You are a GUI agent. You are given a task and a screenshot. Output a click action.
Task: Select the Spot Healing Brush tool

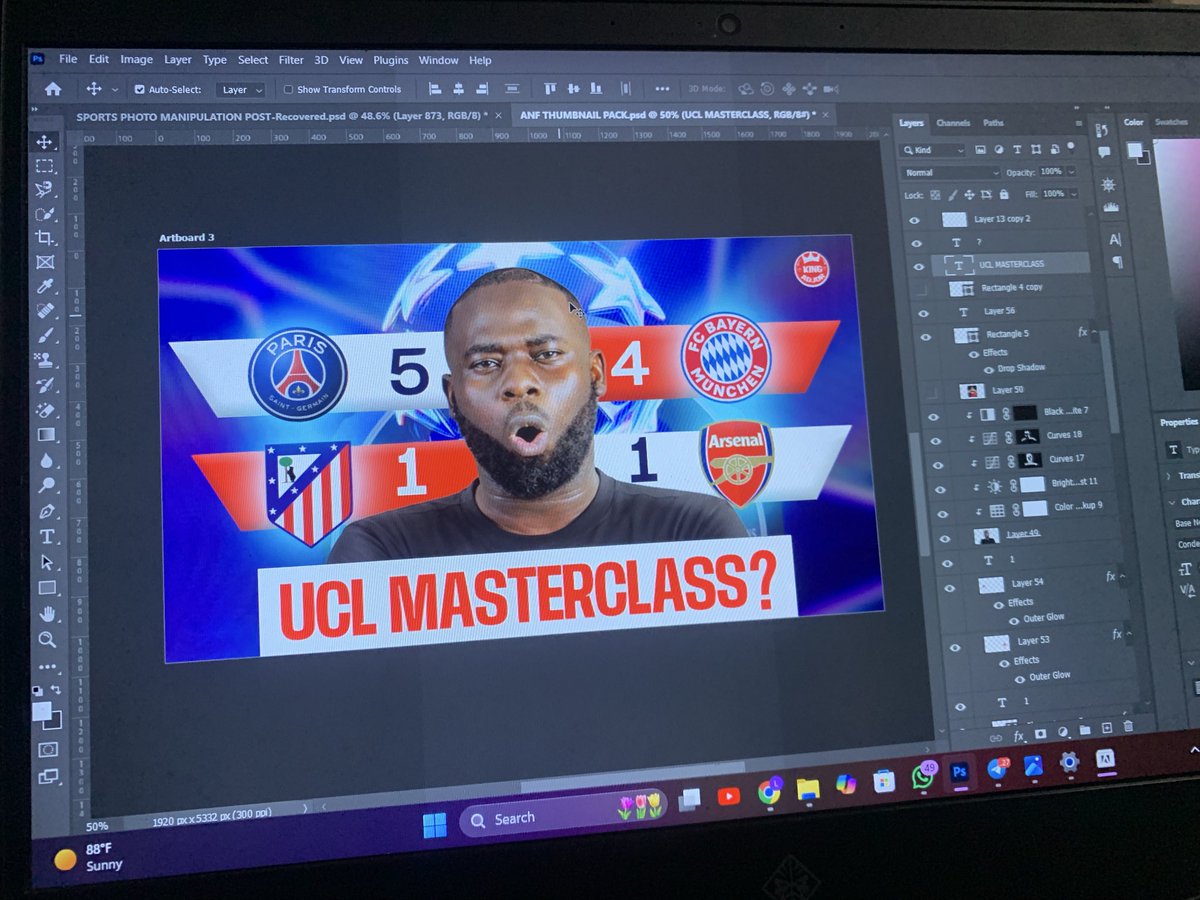(45, 311)
